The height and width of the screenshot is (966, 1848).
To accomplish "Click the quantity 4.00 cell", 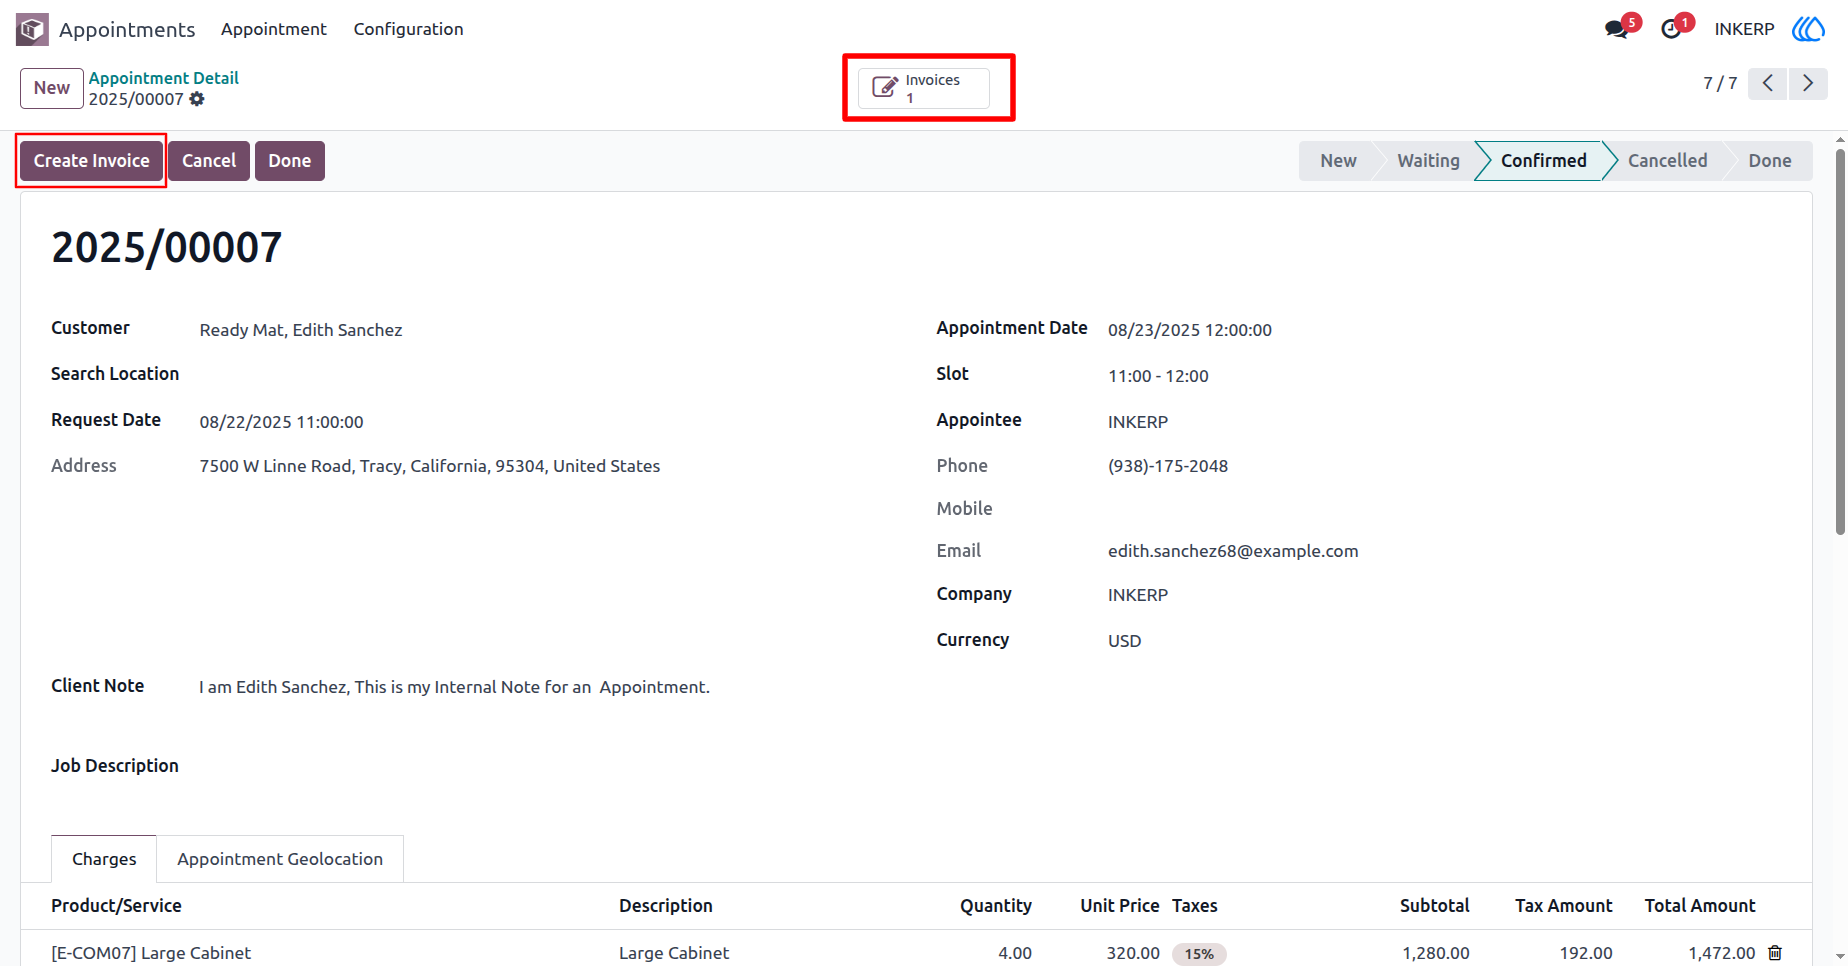I will coord(1015,953).
